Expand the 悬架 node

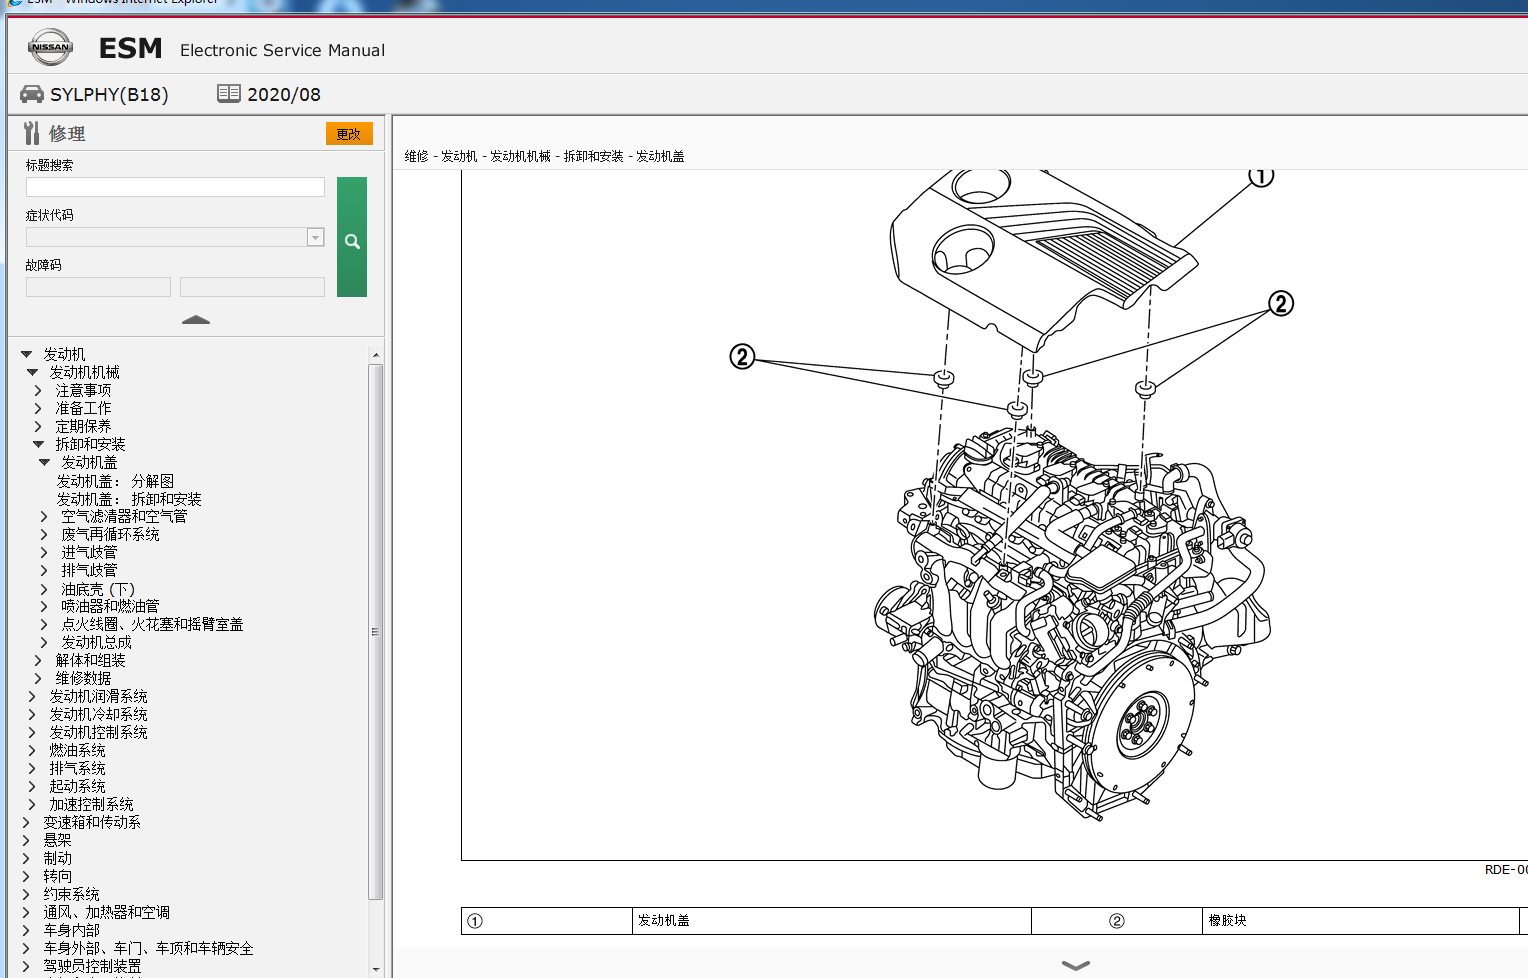(26, 840)
